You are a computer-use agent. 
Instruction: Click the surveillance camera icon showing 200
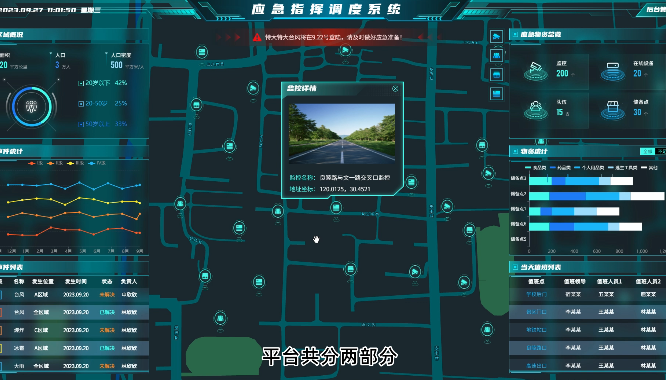point(536,71)
